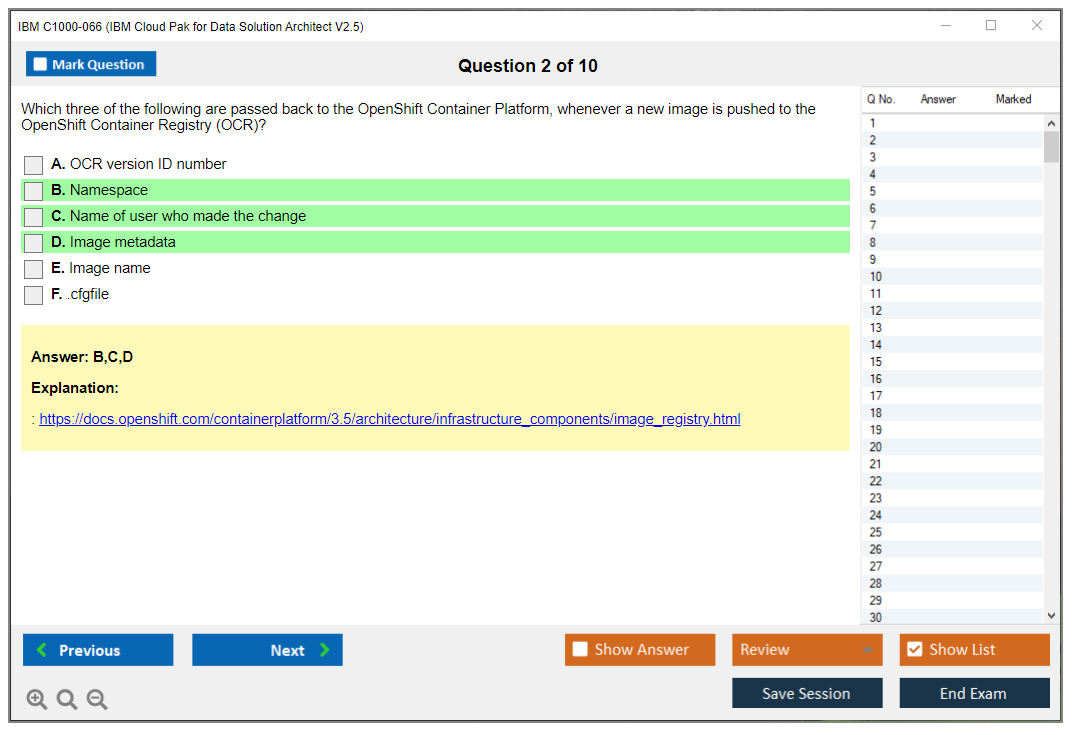Click the zoom in magnifier icon
This screenshot has height=735, width=1075.
click(x=37, y=699)
